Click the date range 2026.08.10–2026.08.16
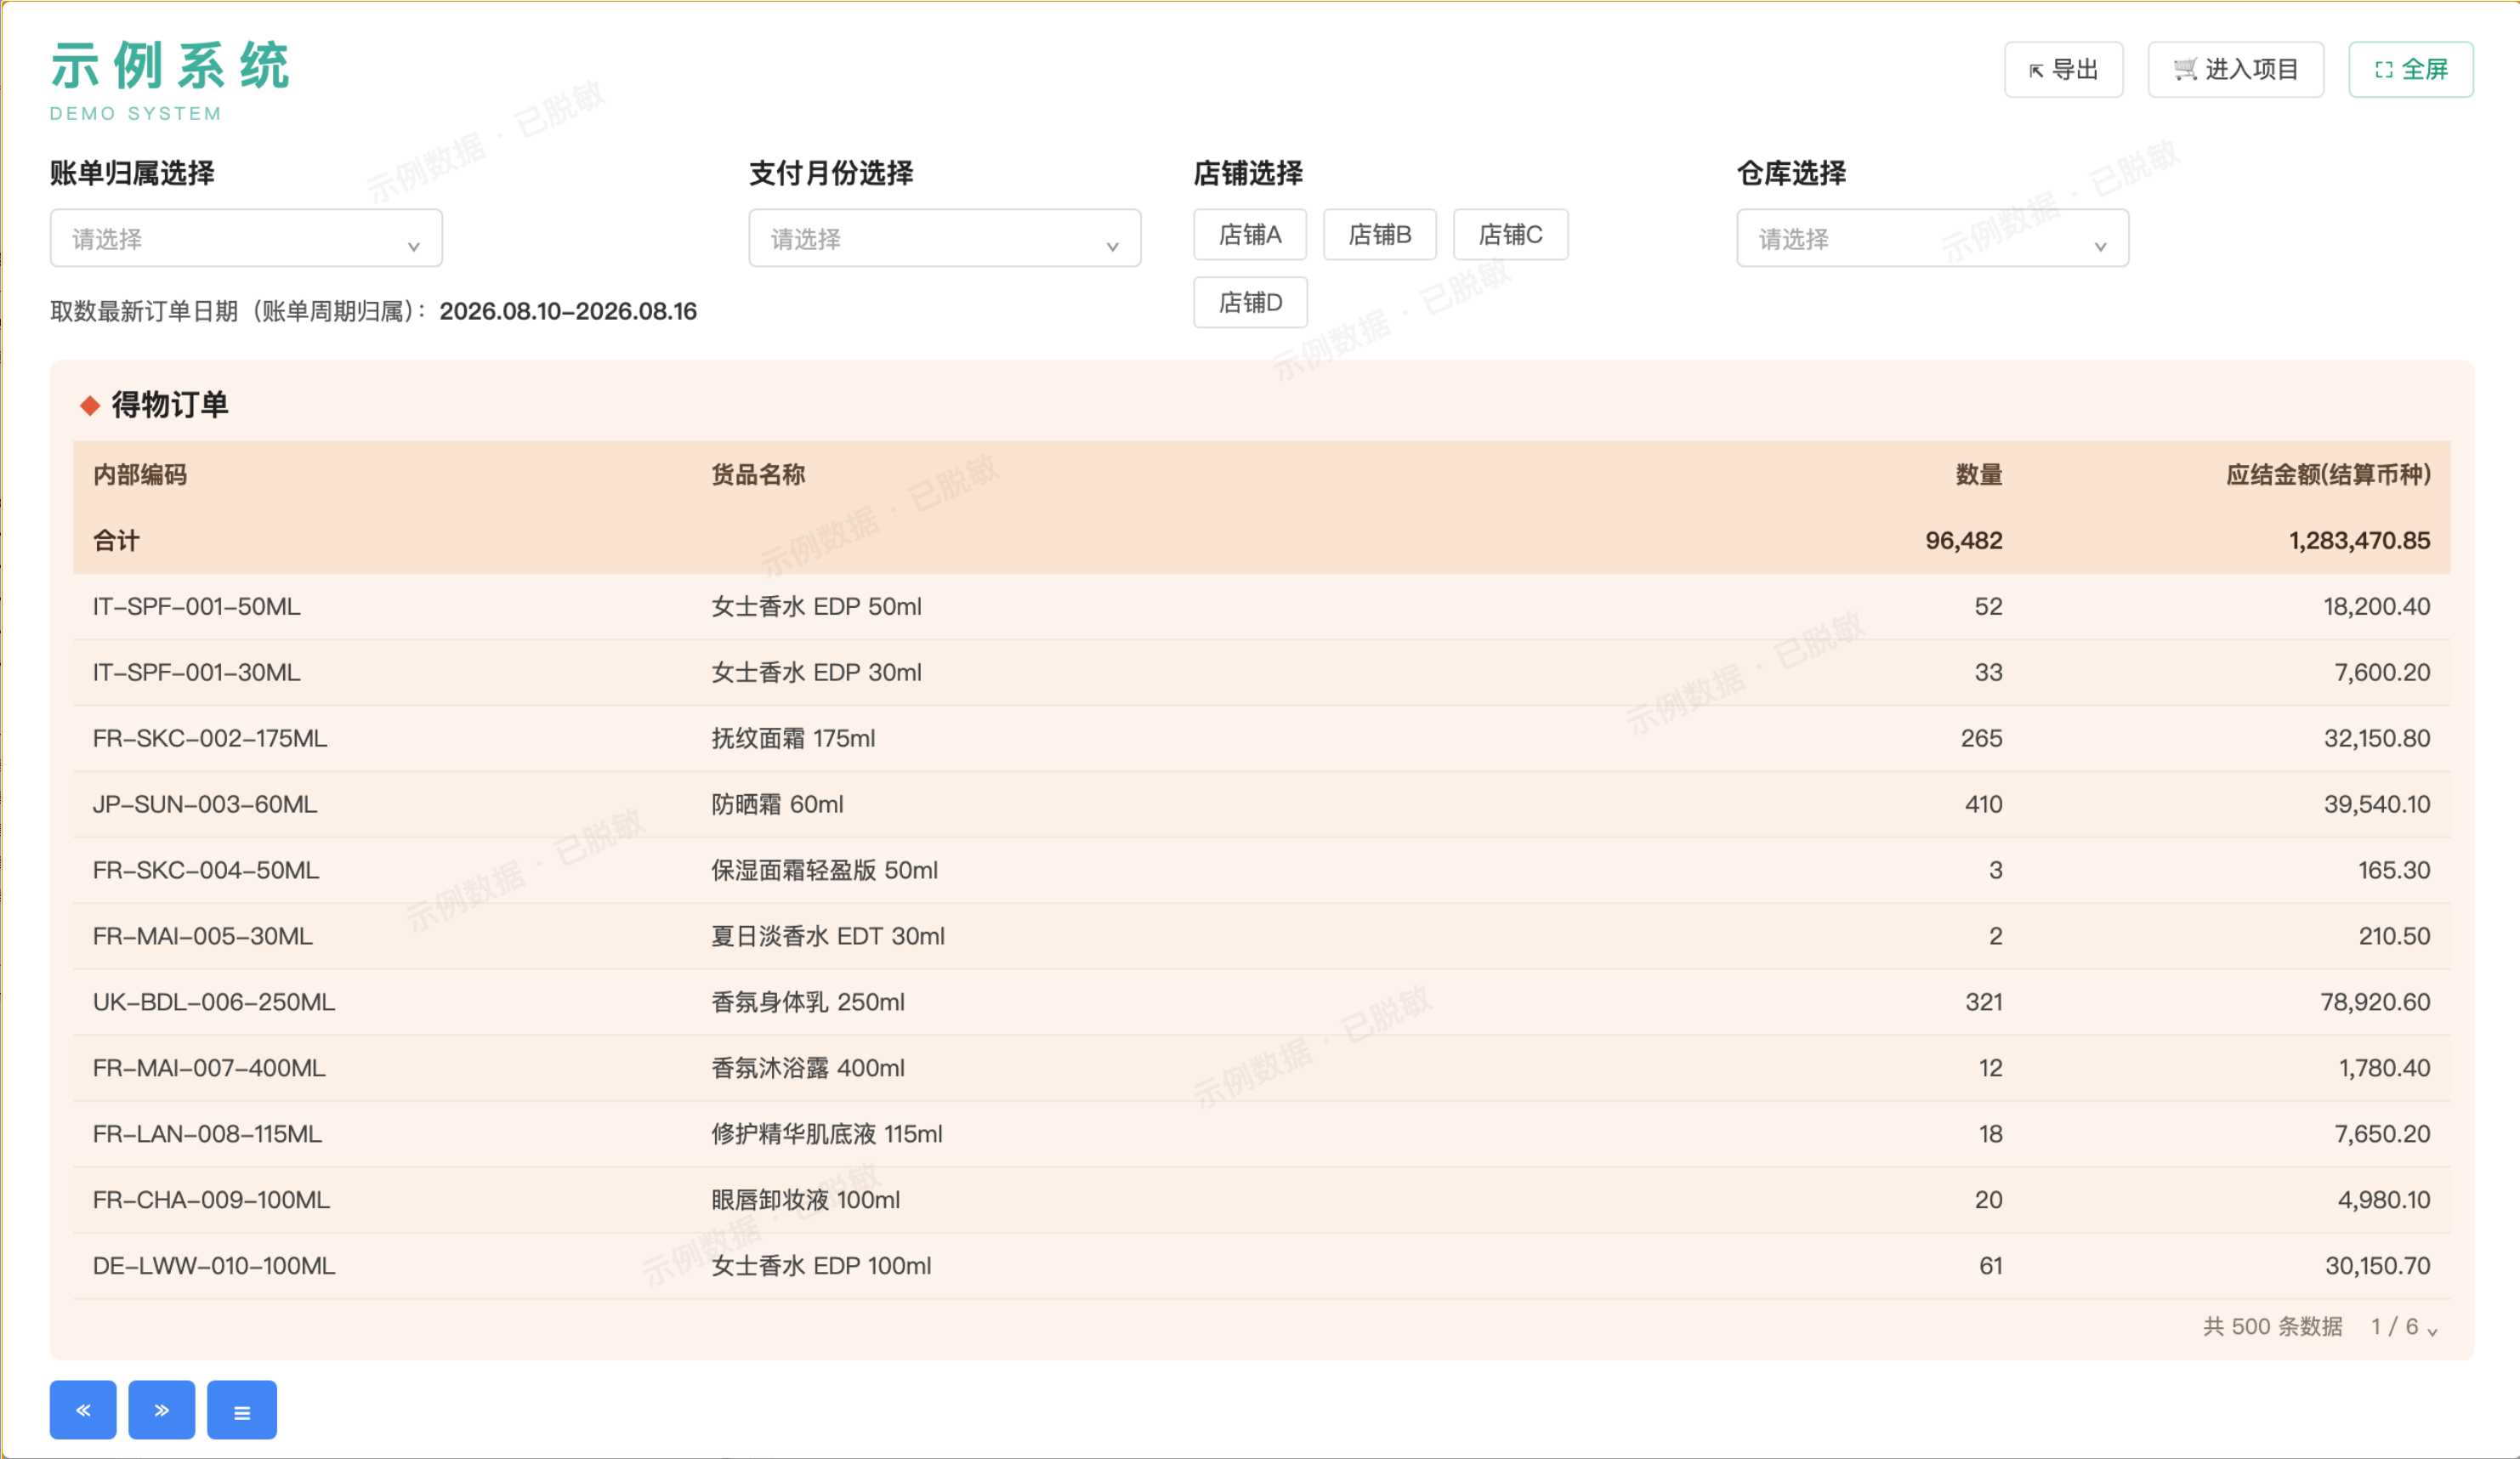The width and height of the screenshot is (2520, 1459). (x=568, y=311)
